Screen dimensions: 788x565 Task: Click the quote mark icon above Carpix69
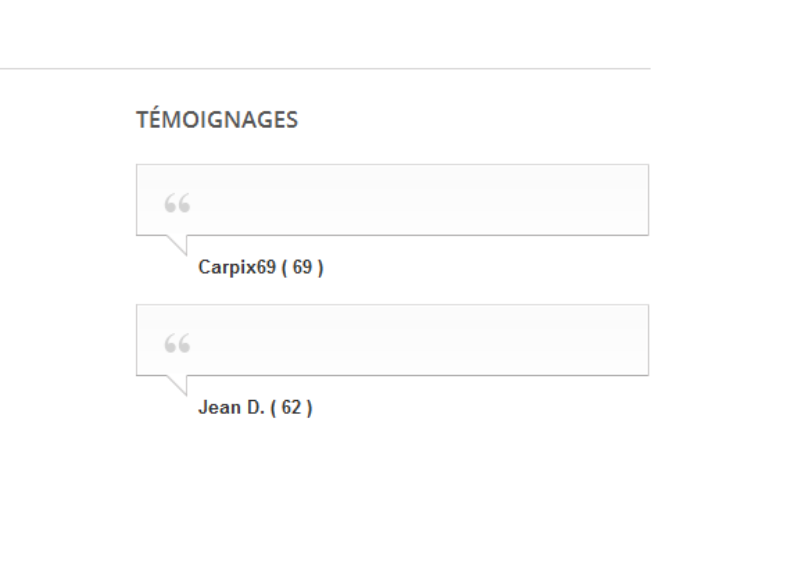177,204
